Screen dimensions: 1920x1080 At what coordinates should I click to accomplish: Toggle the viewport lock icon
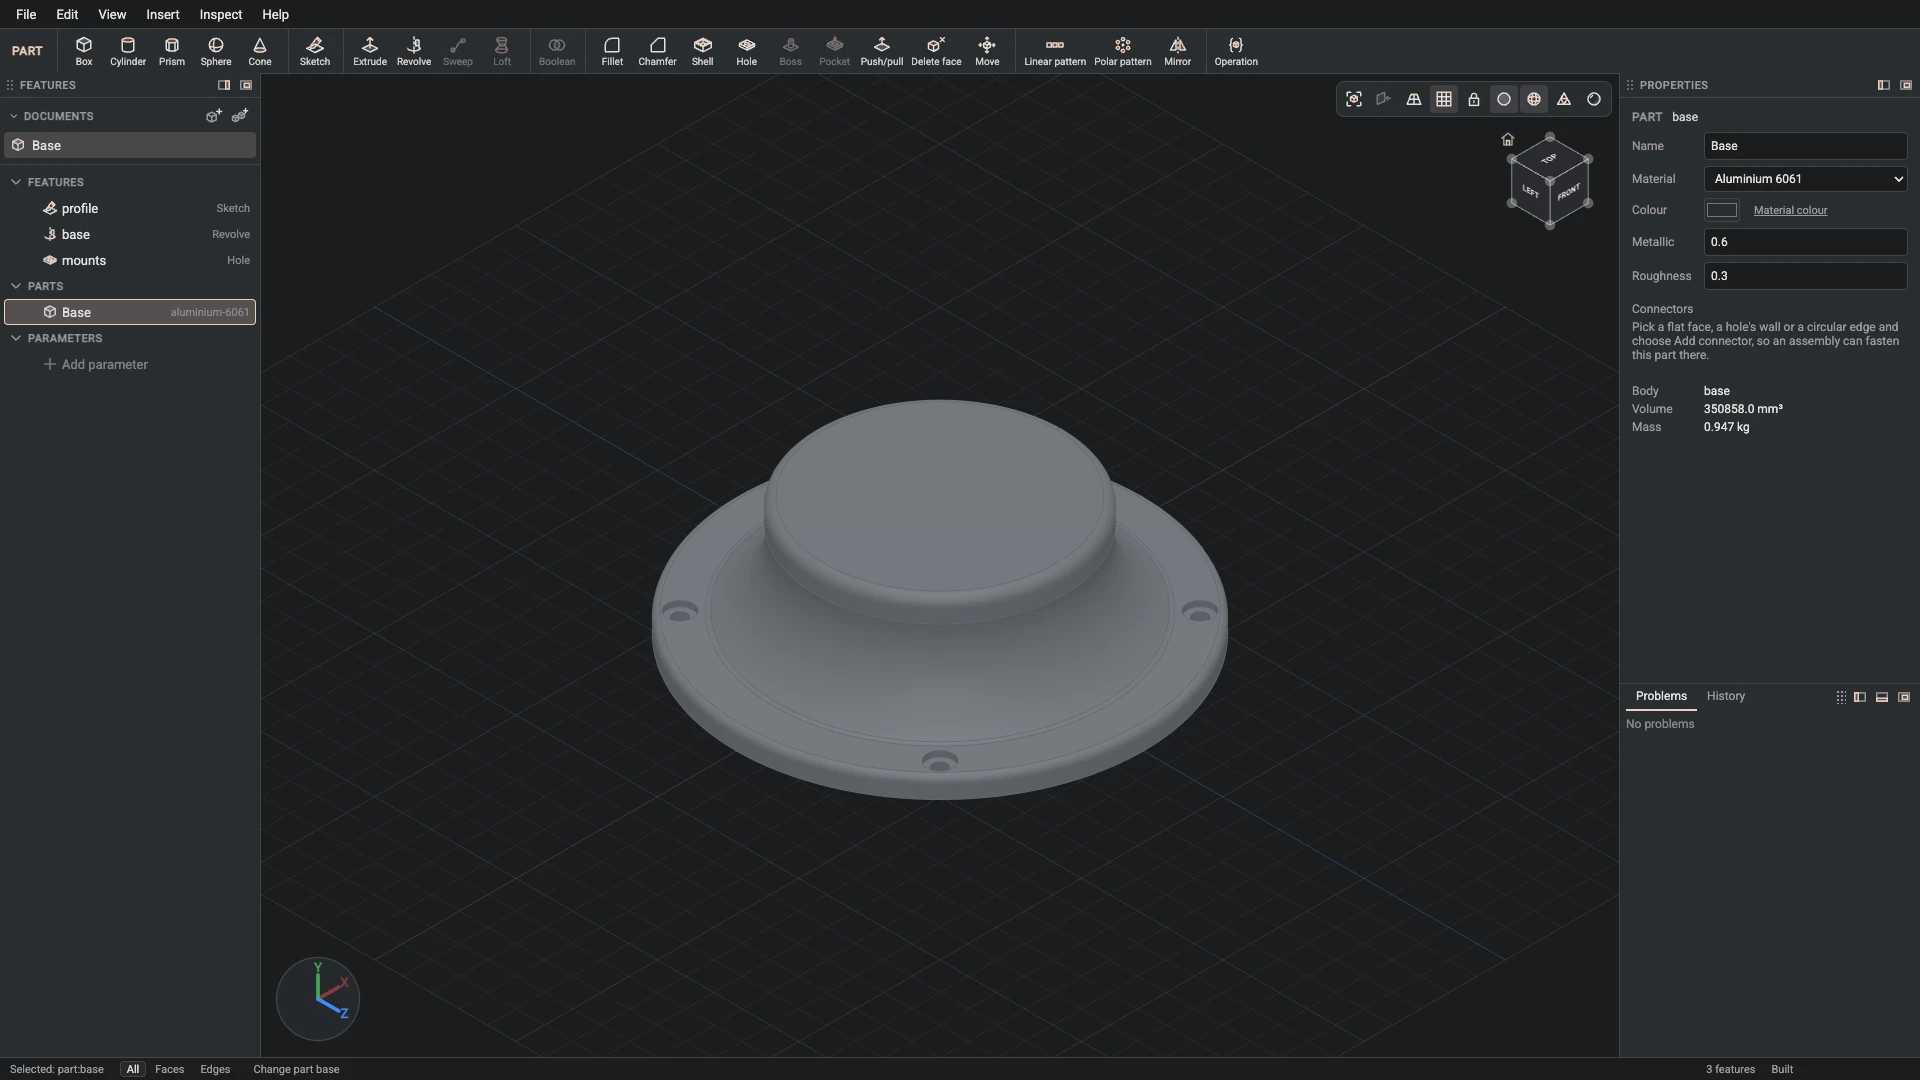1474,99
